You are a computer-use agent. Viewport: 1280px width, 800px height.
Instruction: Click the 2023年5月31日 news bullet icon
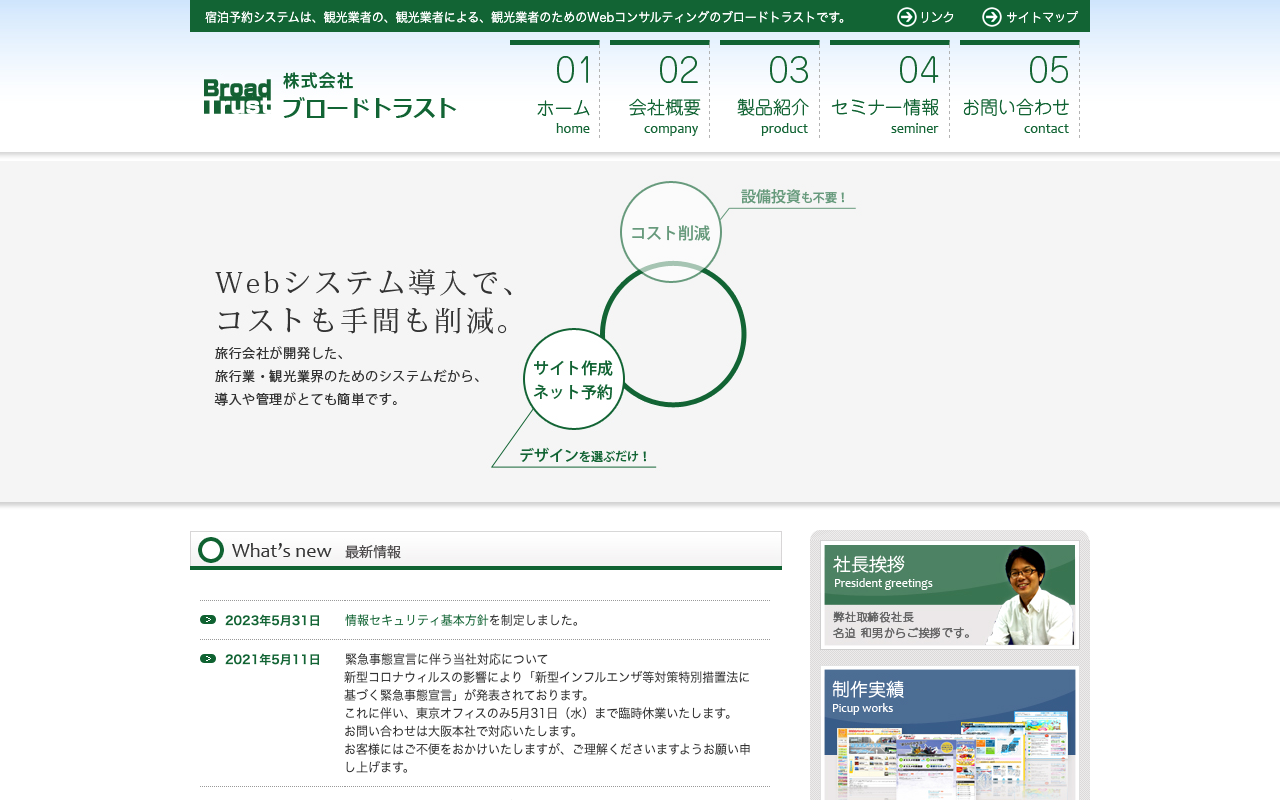(x=208, y=620)
